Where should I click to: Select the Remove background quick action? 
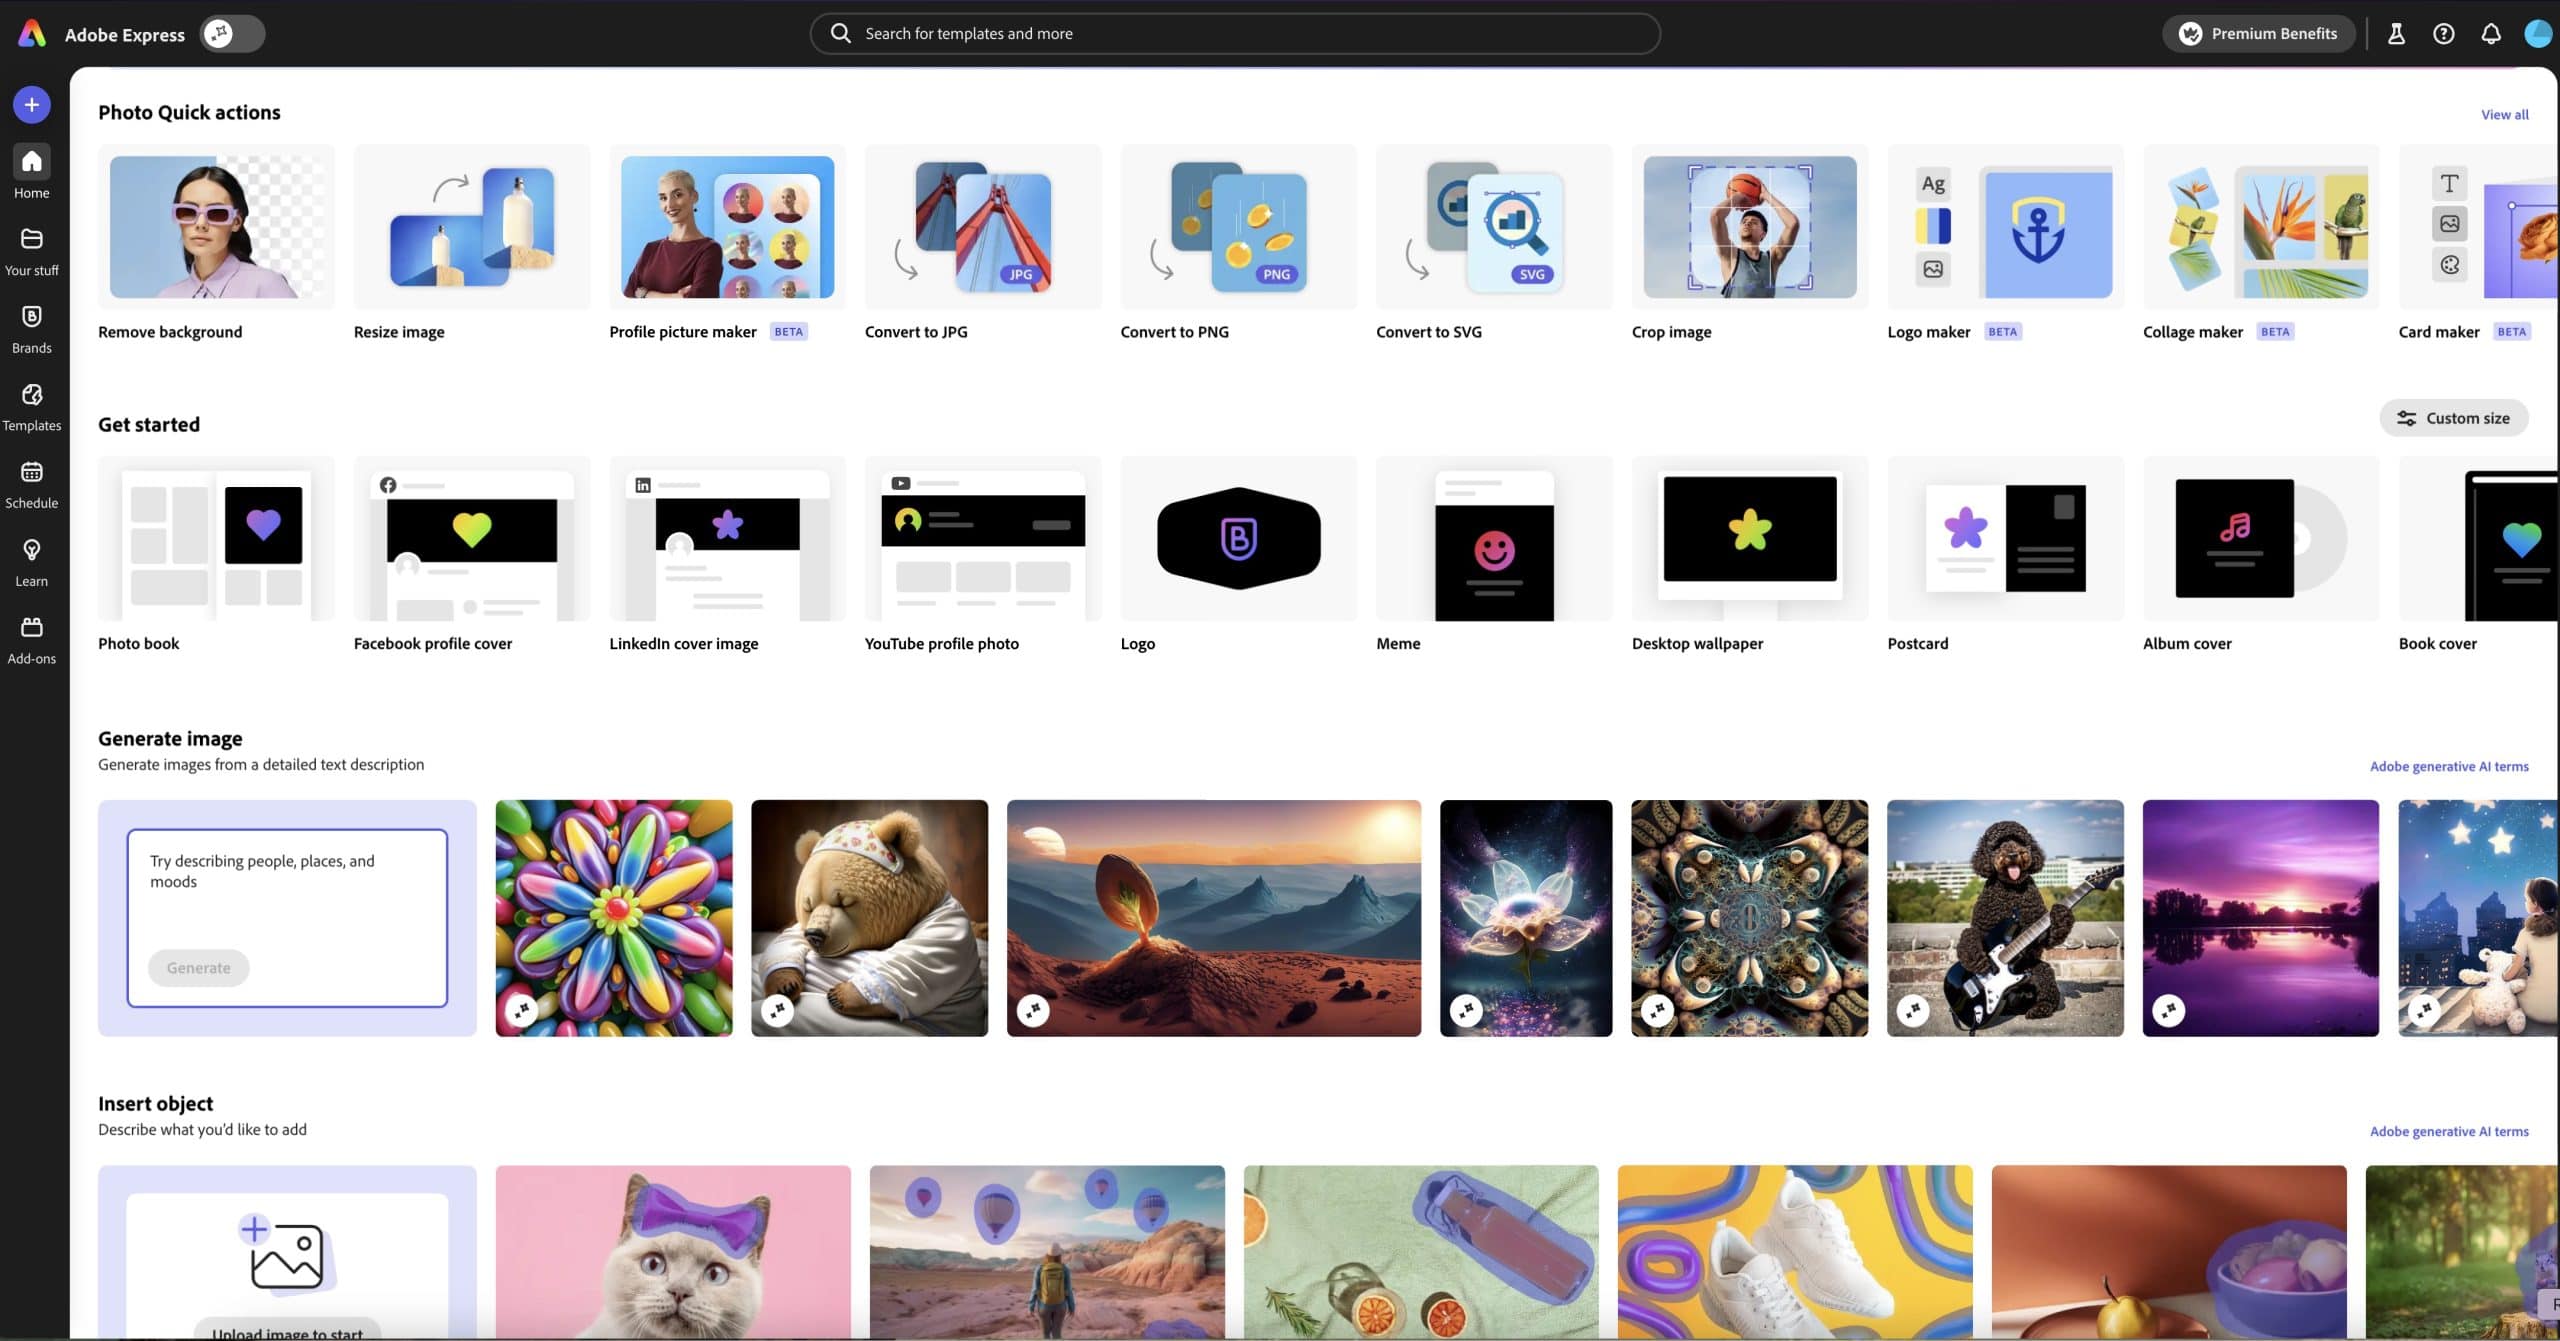[216, 228]
